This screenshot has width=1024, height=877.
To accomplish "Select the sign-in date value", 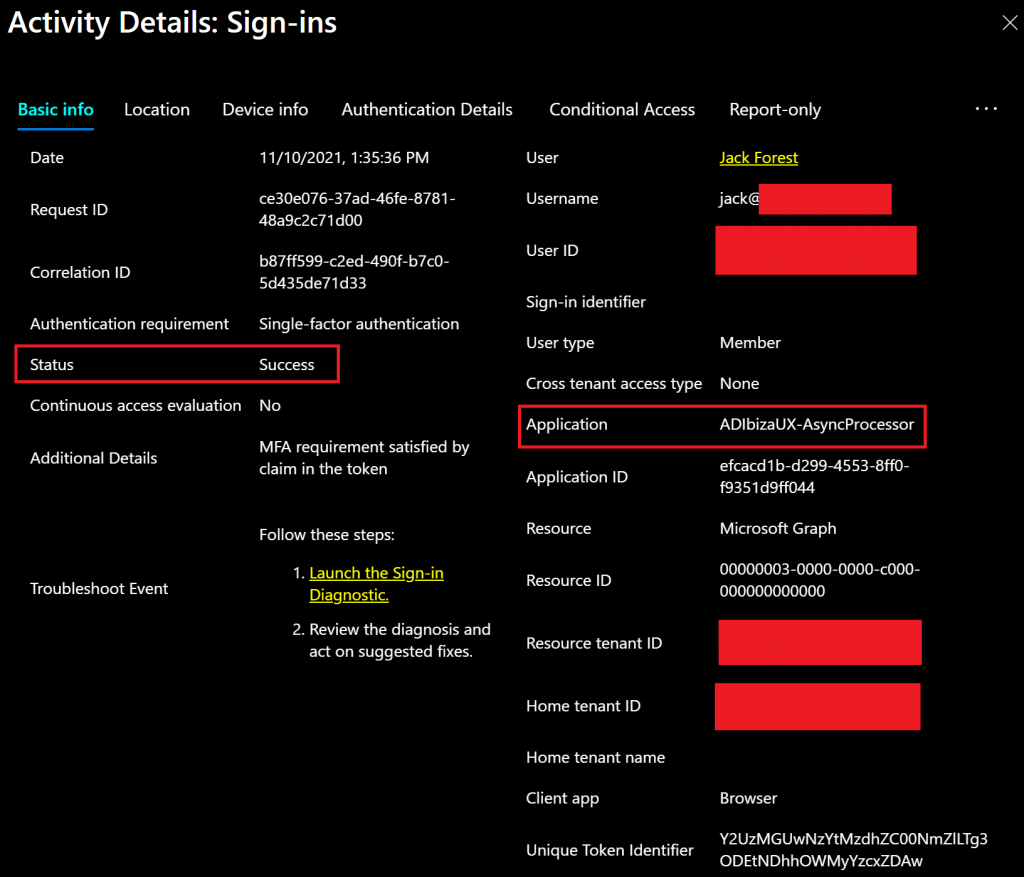I will (344, 158).
